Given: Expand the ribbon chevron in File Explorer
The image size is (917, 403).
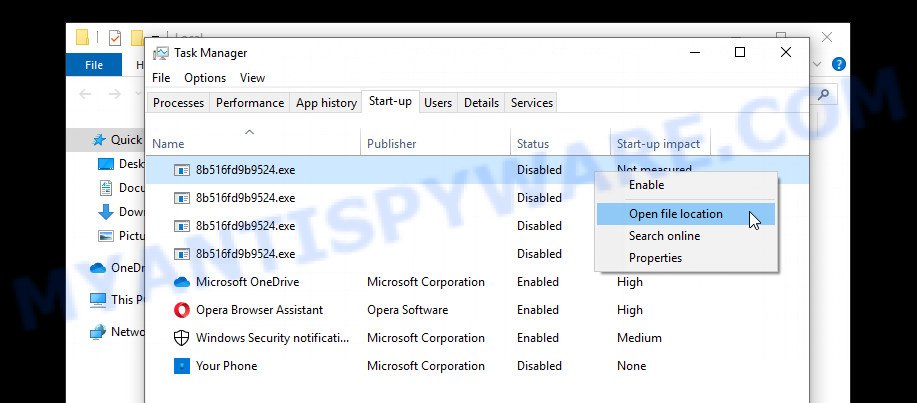Looking at the screenshot, I should pos(818,64).
